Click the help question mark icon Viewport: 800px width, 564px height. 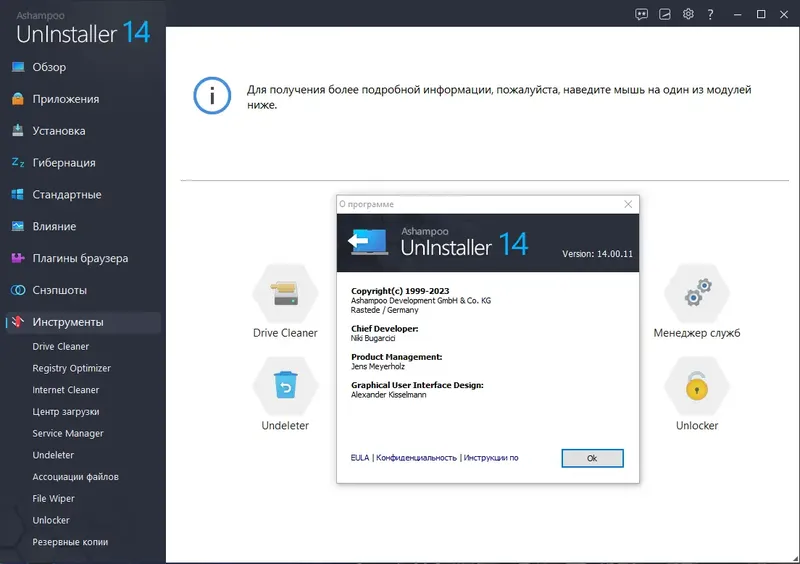710,14
